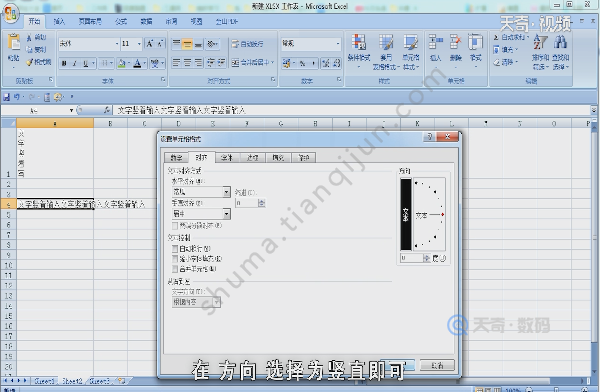Switch to the Number tab in the dialog
Viewport: 600px width, 392px height.
click(x=176, y=157)
